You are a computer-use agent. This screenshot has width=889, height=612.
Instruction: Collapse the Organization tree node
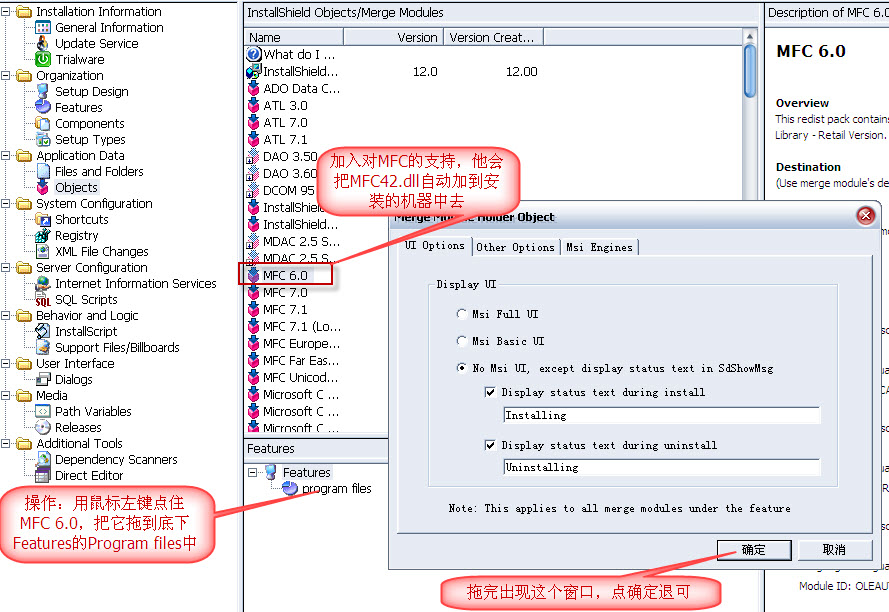(x=6, y=75)
